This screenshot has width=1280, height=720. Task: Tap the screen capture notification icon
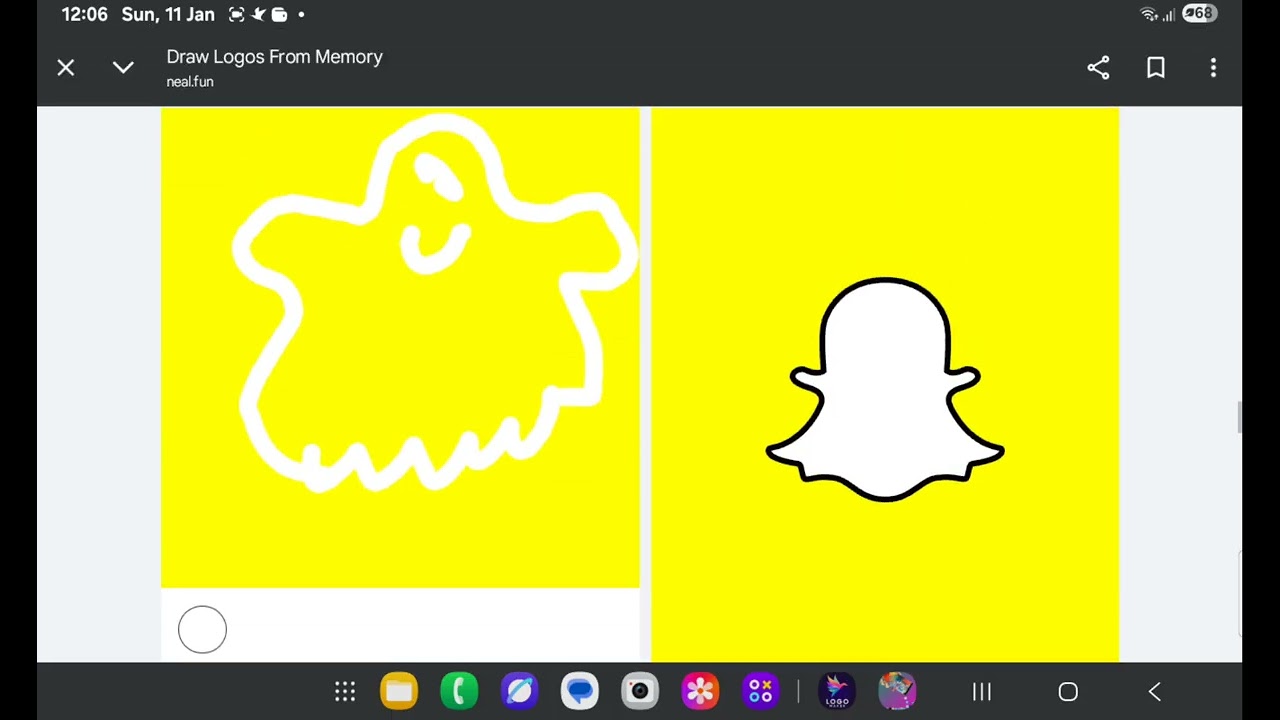236,15
